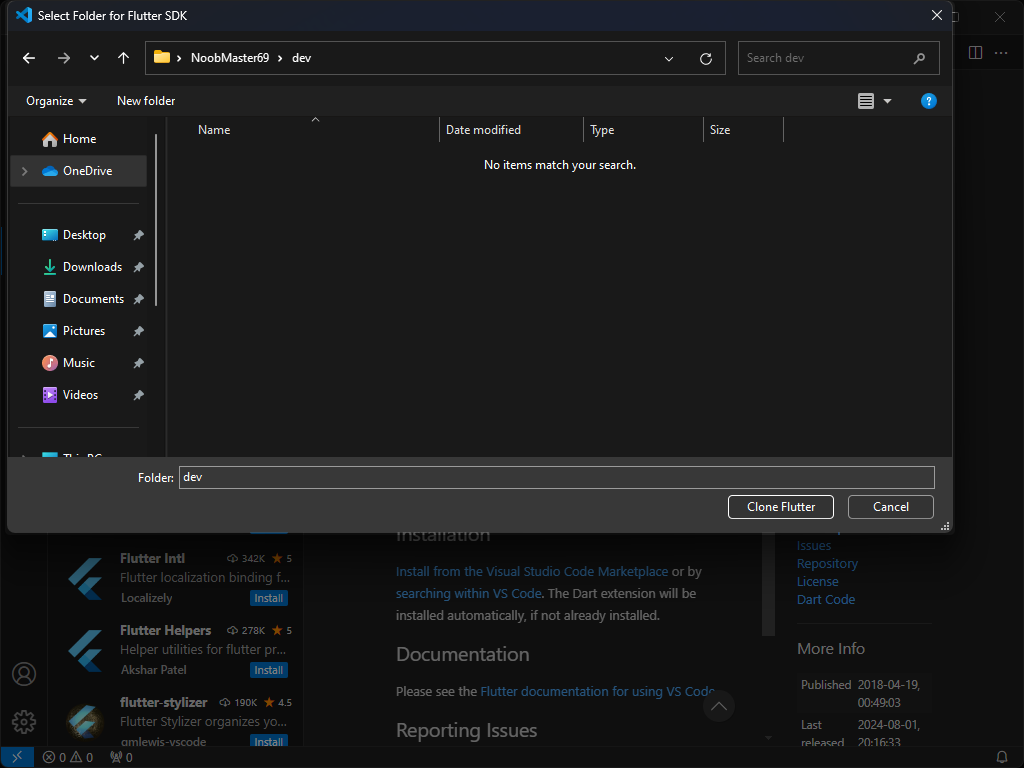Open VS Code Accounts icon
Viewport: 1024px width, 768px height.
(24, 674)
